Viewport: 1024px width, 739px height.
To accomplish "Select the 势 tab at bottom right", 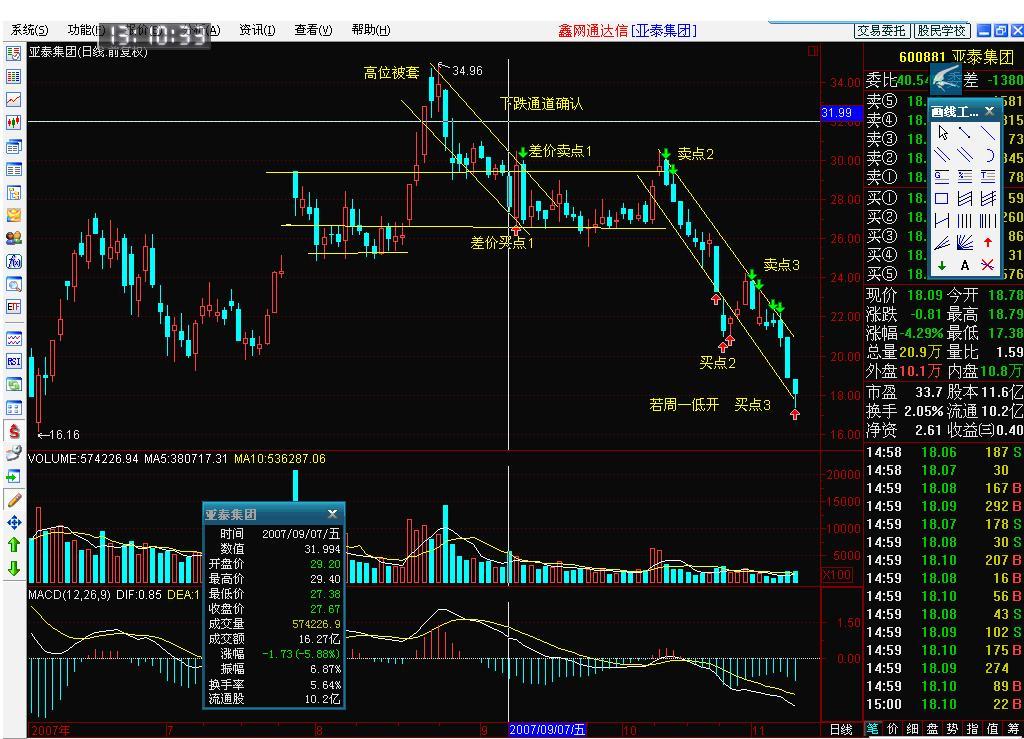I will click(953, 729).
